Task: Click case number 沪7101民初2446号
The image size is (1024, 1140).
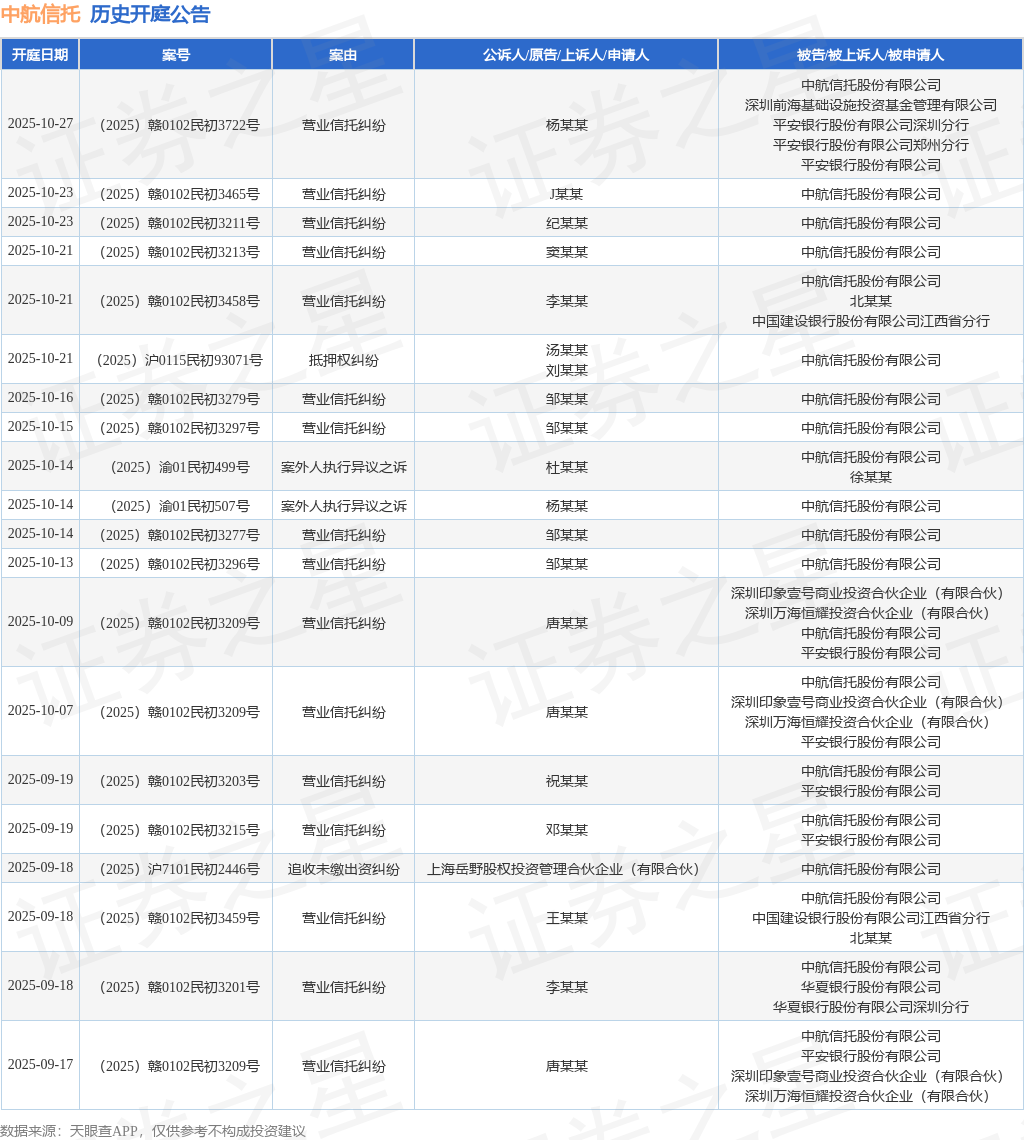Action: [180, 869]
